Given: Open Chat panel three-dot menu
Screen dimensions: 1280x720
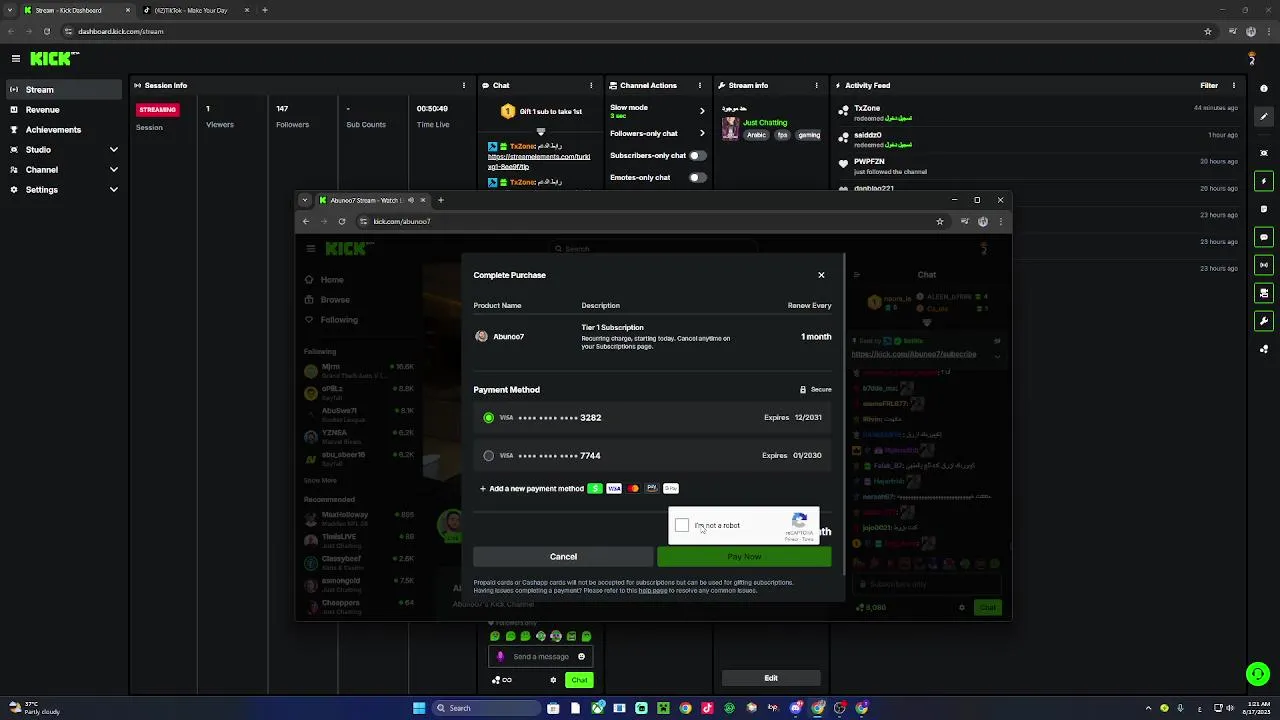Looking at the screenshot, I should coord(591,86).
